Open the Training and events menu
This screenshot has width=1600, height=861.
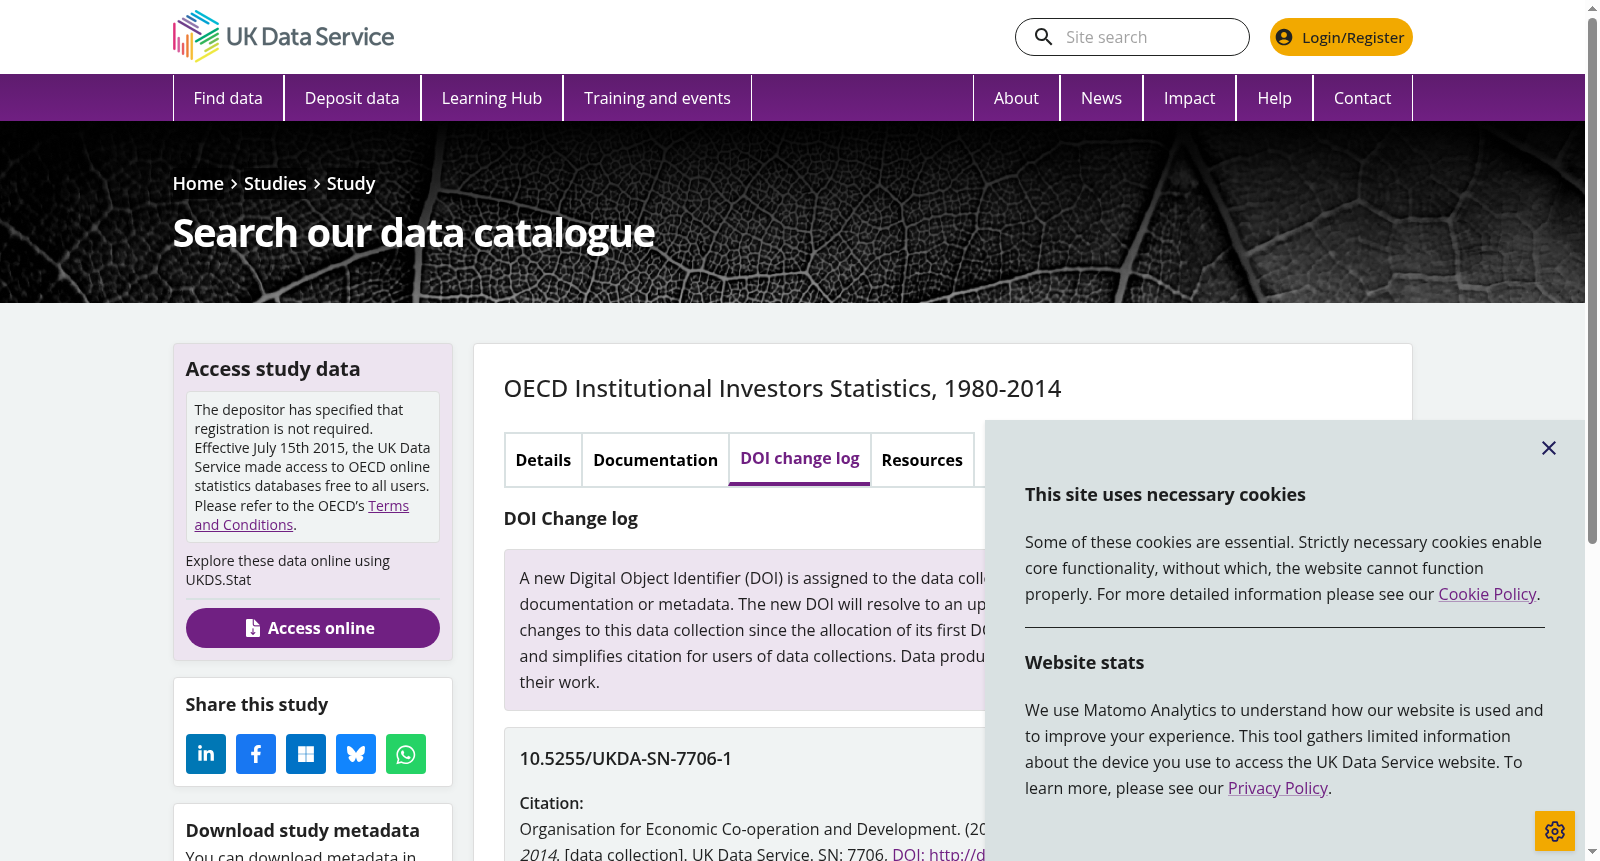point(657,98)
